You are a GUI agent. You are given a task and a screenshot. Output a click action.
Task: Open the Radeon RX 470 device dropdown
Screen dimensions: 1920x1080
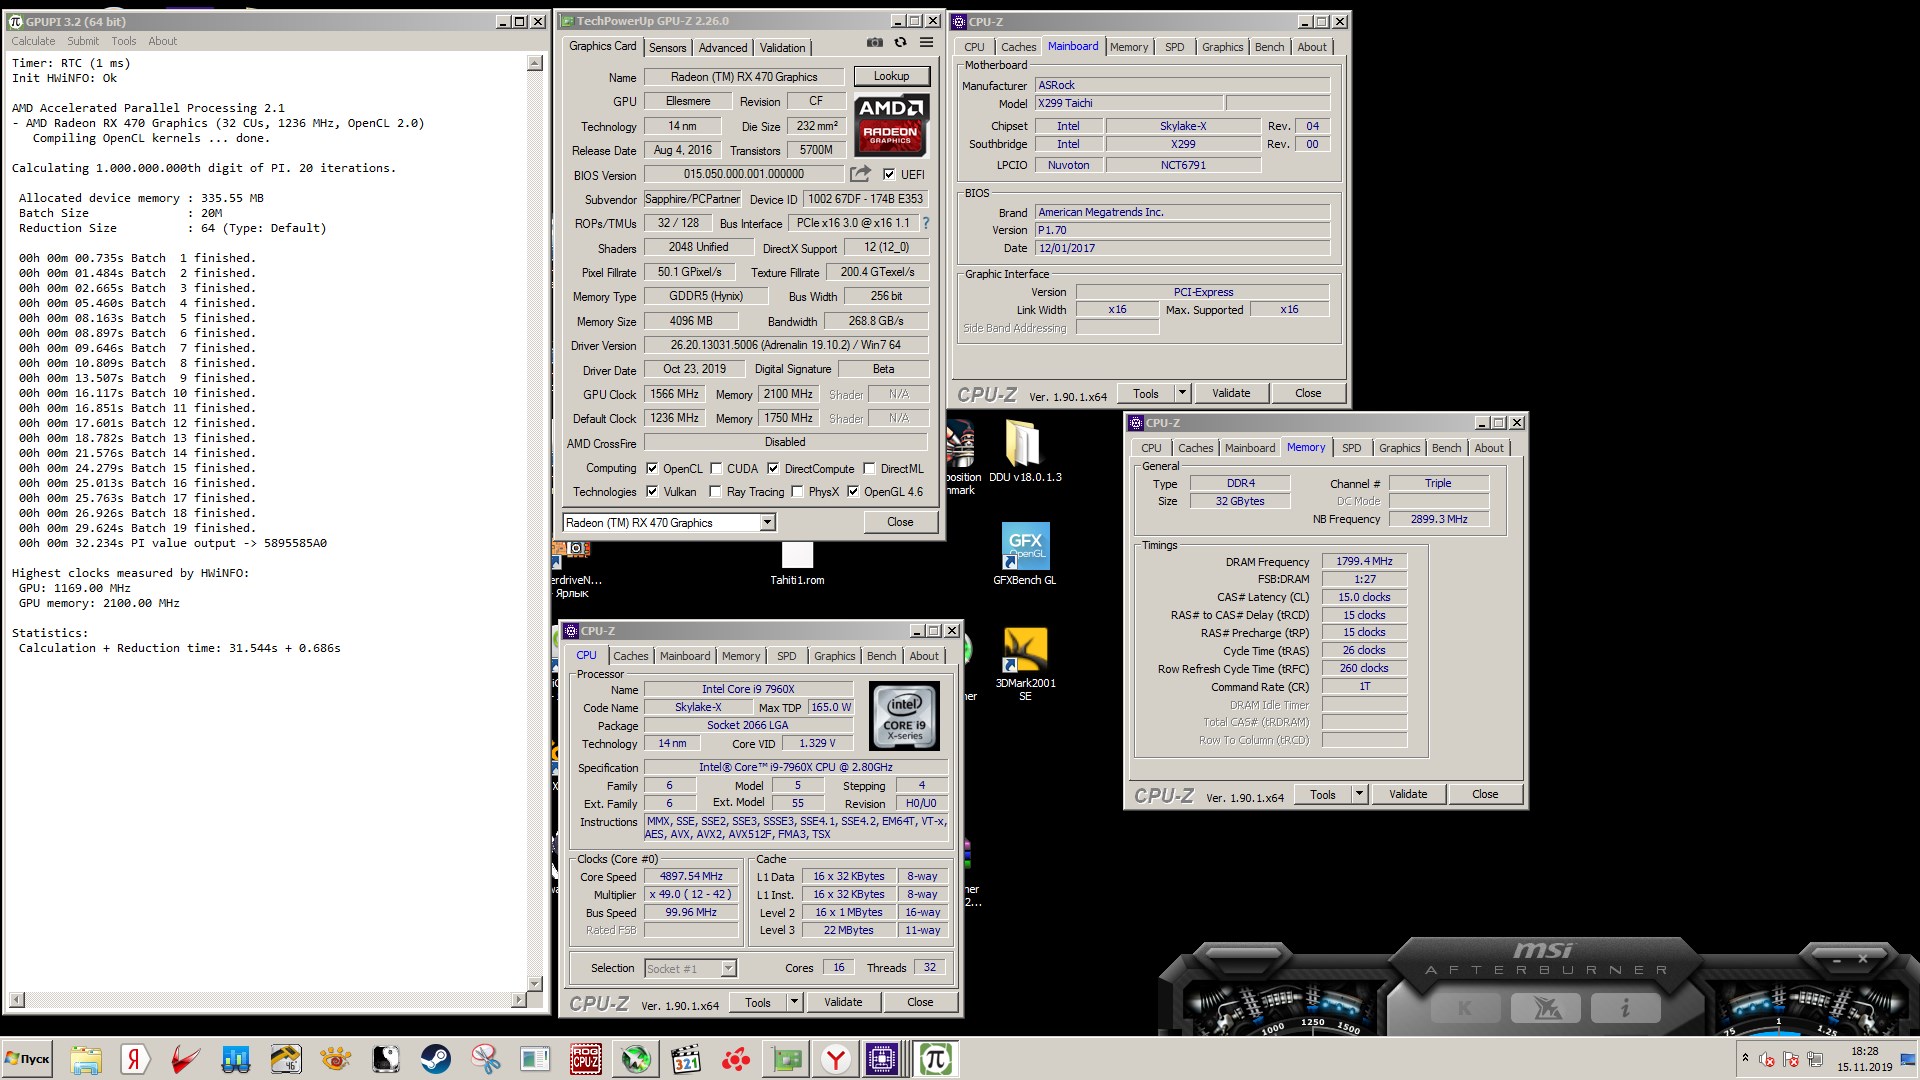pyautogui.click(x=767, y=522)
